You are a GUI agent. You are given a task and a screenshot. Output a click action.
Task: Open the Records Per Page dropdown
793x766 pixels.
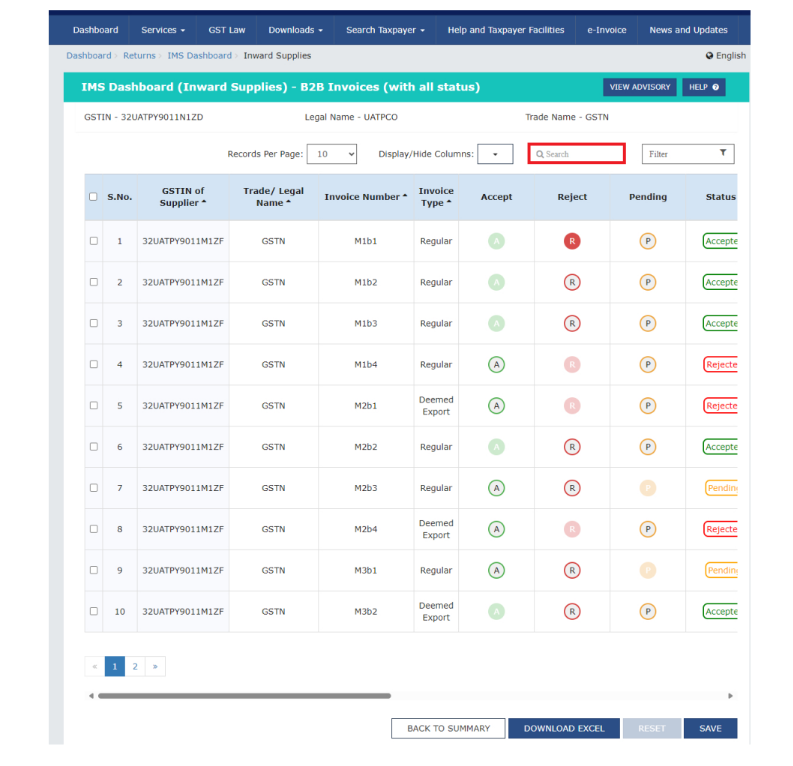coord(332,154)
